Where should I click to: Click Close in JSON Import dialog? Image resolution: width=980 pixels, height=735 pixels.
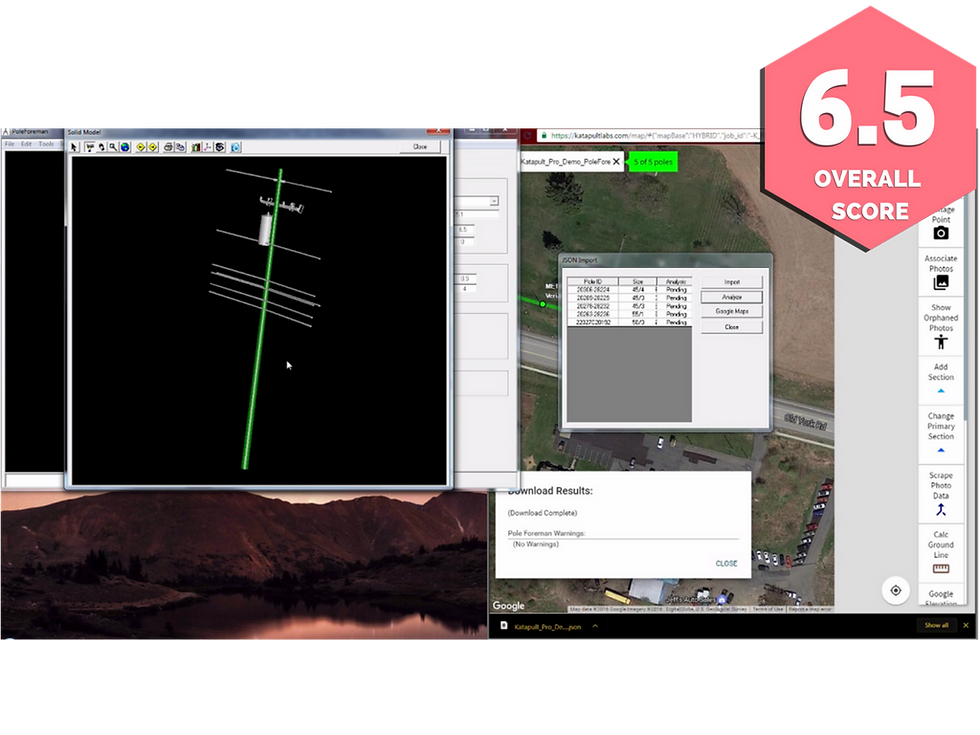point(732,327)
